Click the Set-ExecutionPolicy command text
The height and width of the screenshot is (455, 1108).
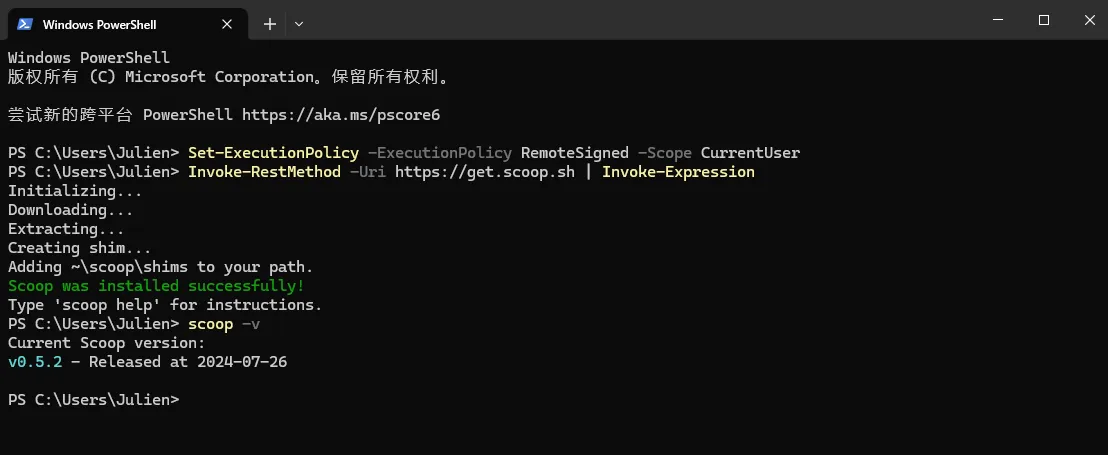(x=273, y=153)
